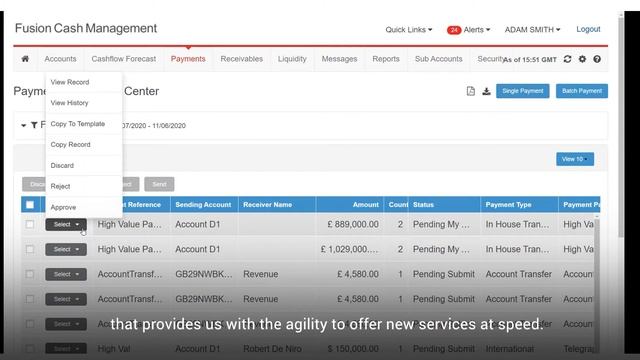Image resolution: width=640 pixels, height=360 pixels.
Task: Check second AccountTransf Revenue row checkbox
Action: tap(30, 299)
